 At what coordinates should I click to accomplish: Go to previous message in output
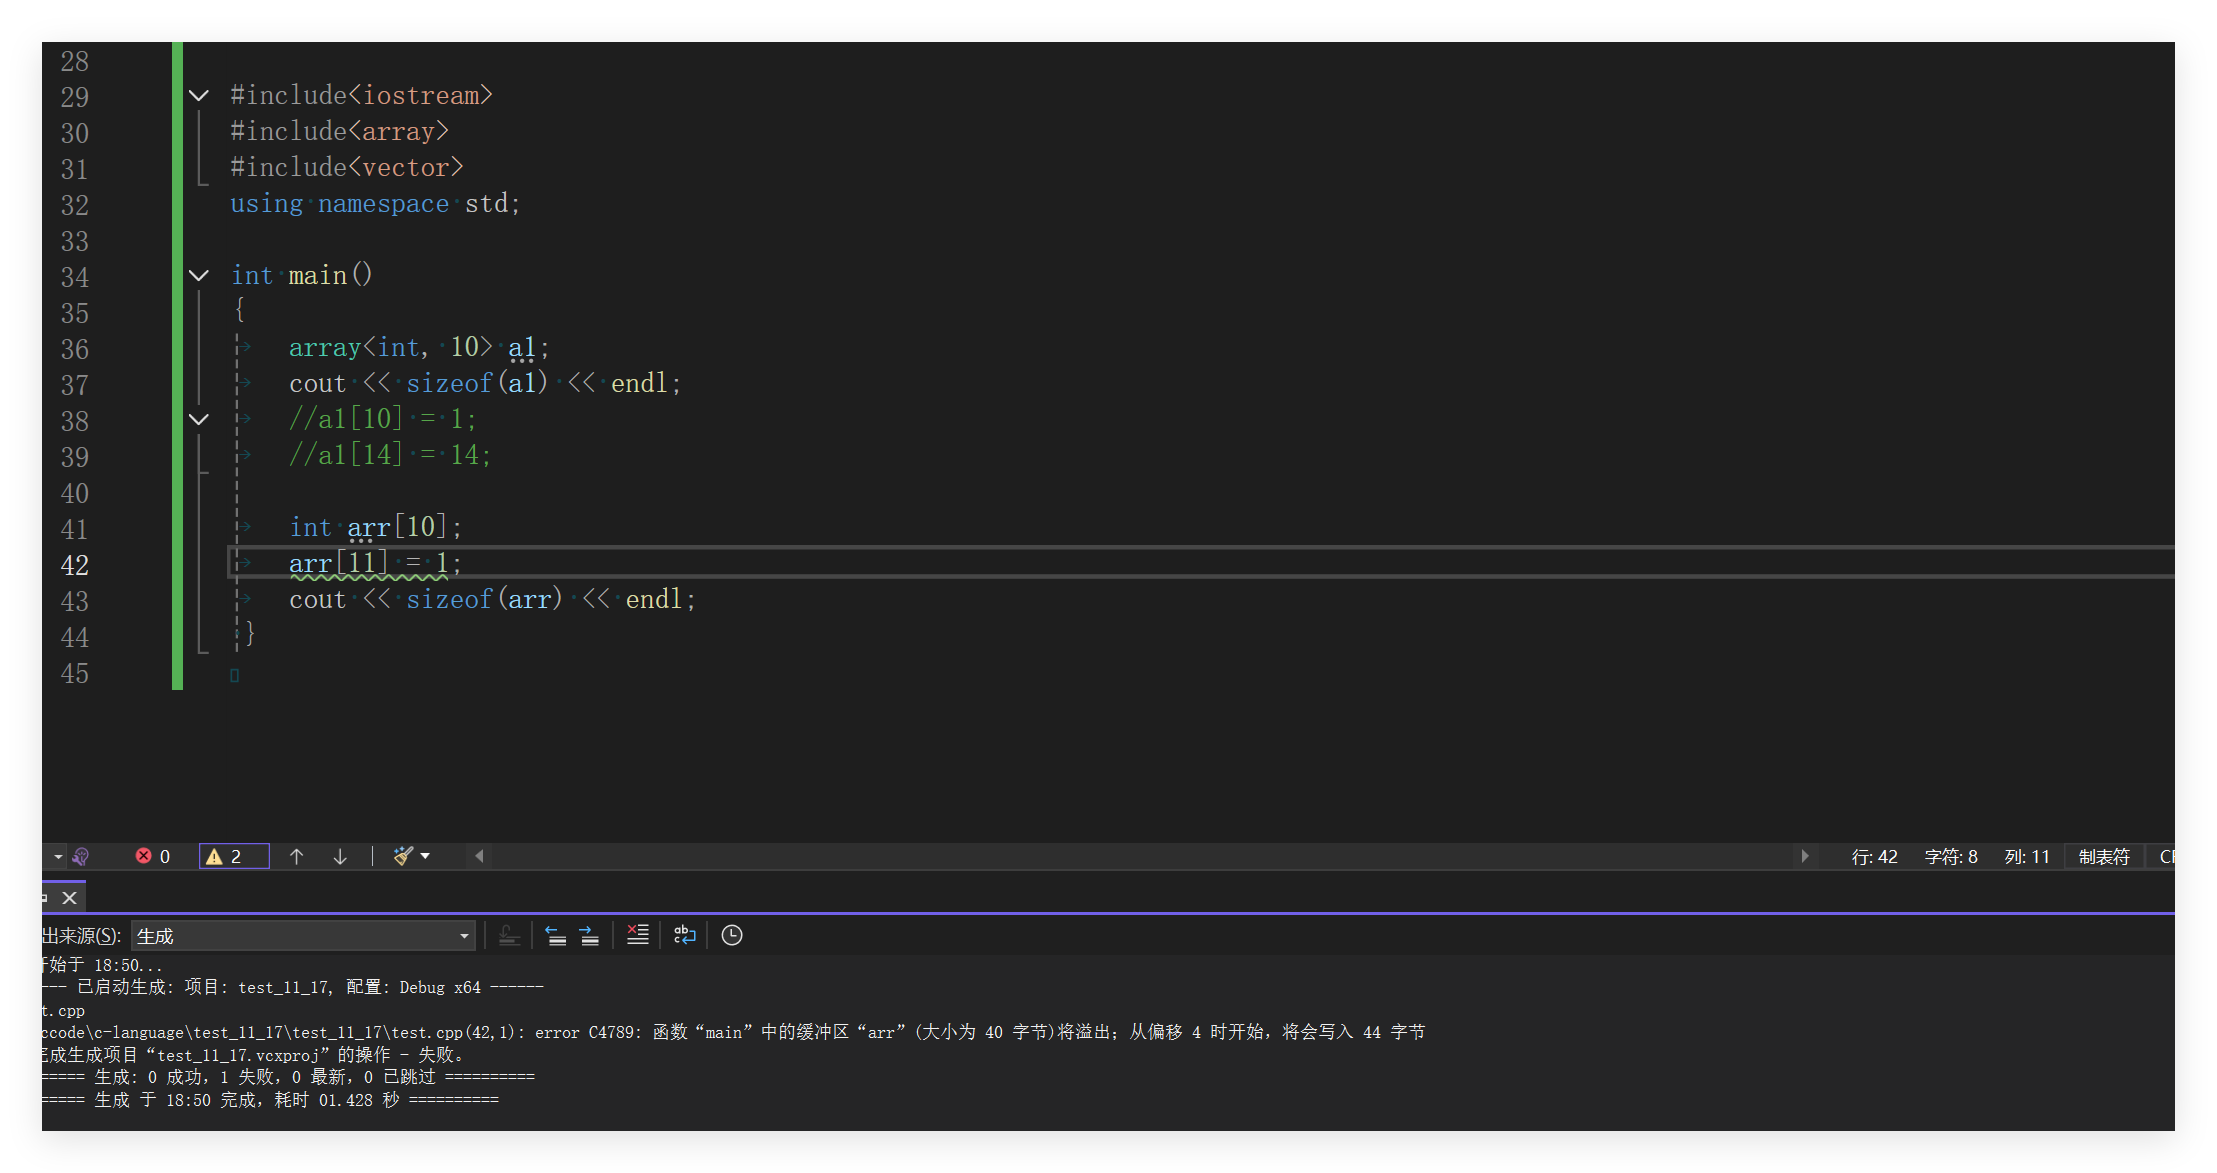(x=556, y=936)
